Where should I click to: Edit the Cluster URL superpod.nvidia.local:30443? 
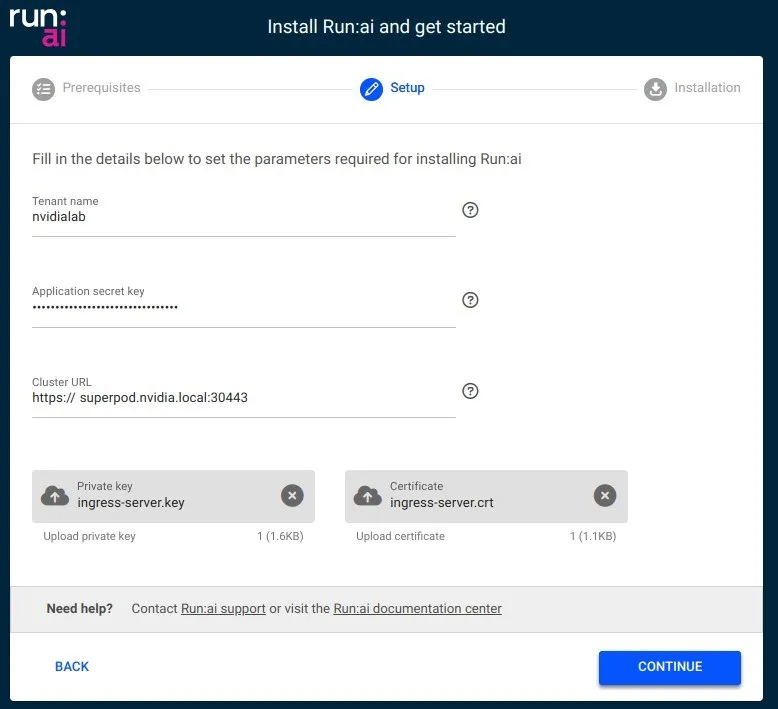pyautogui.click(x=244, y=398)
